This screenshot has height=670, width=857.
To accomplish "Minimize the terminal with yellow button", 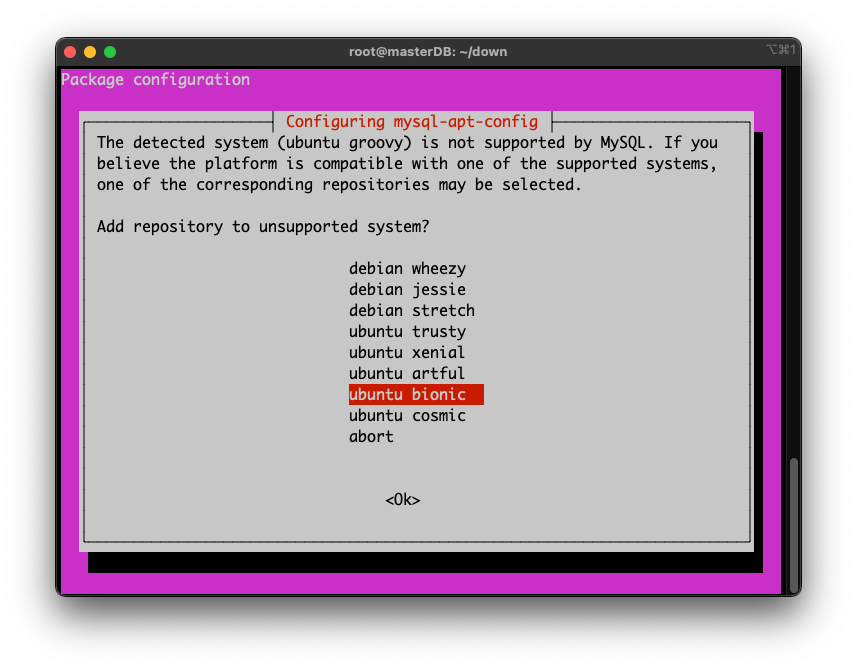I will pyautogui.click(x=90, y=52).
